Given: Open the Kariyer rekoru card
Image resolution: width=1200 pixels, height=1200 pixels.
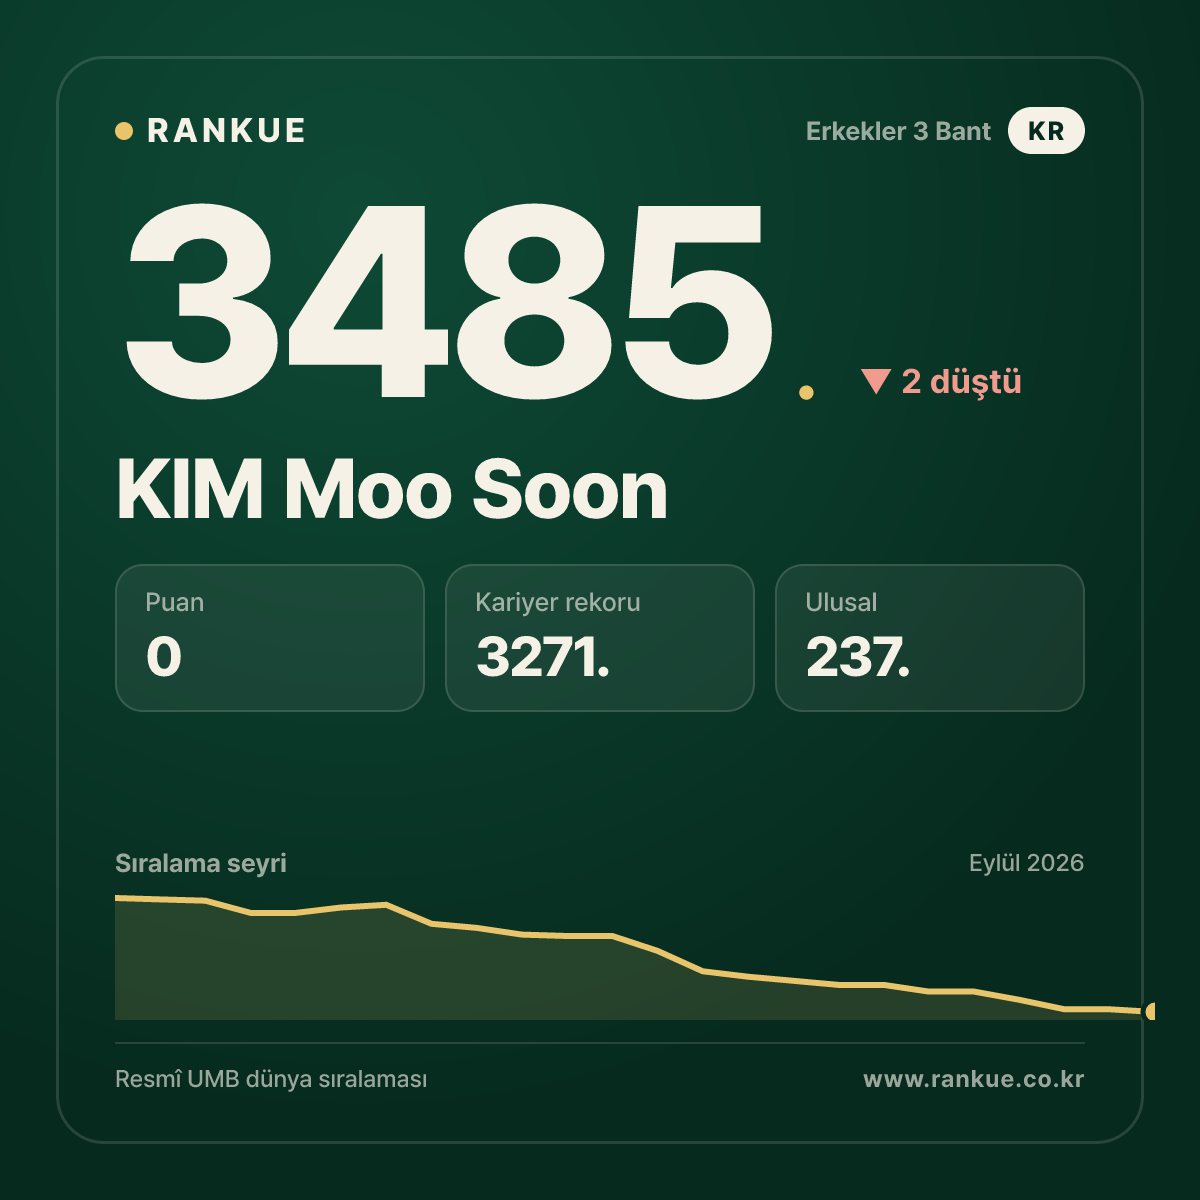Looking at the screenshot, I should click(600, 638).
